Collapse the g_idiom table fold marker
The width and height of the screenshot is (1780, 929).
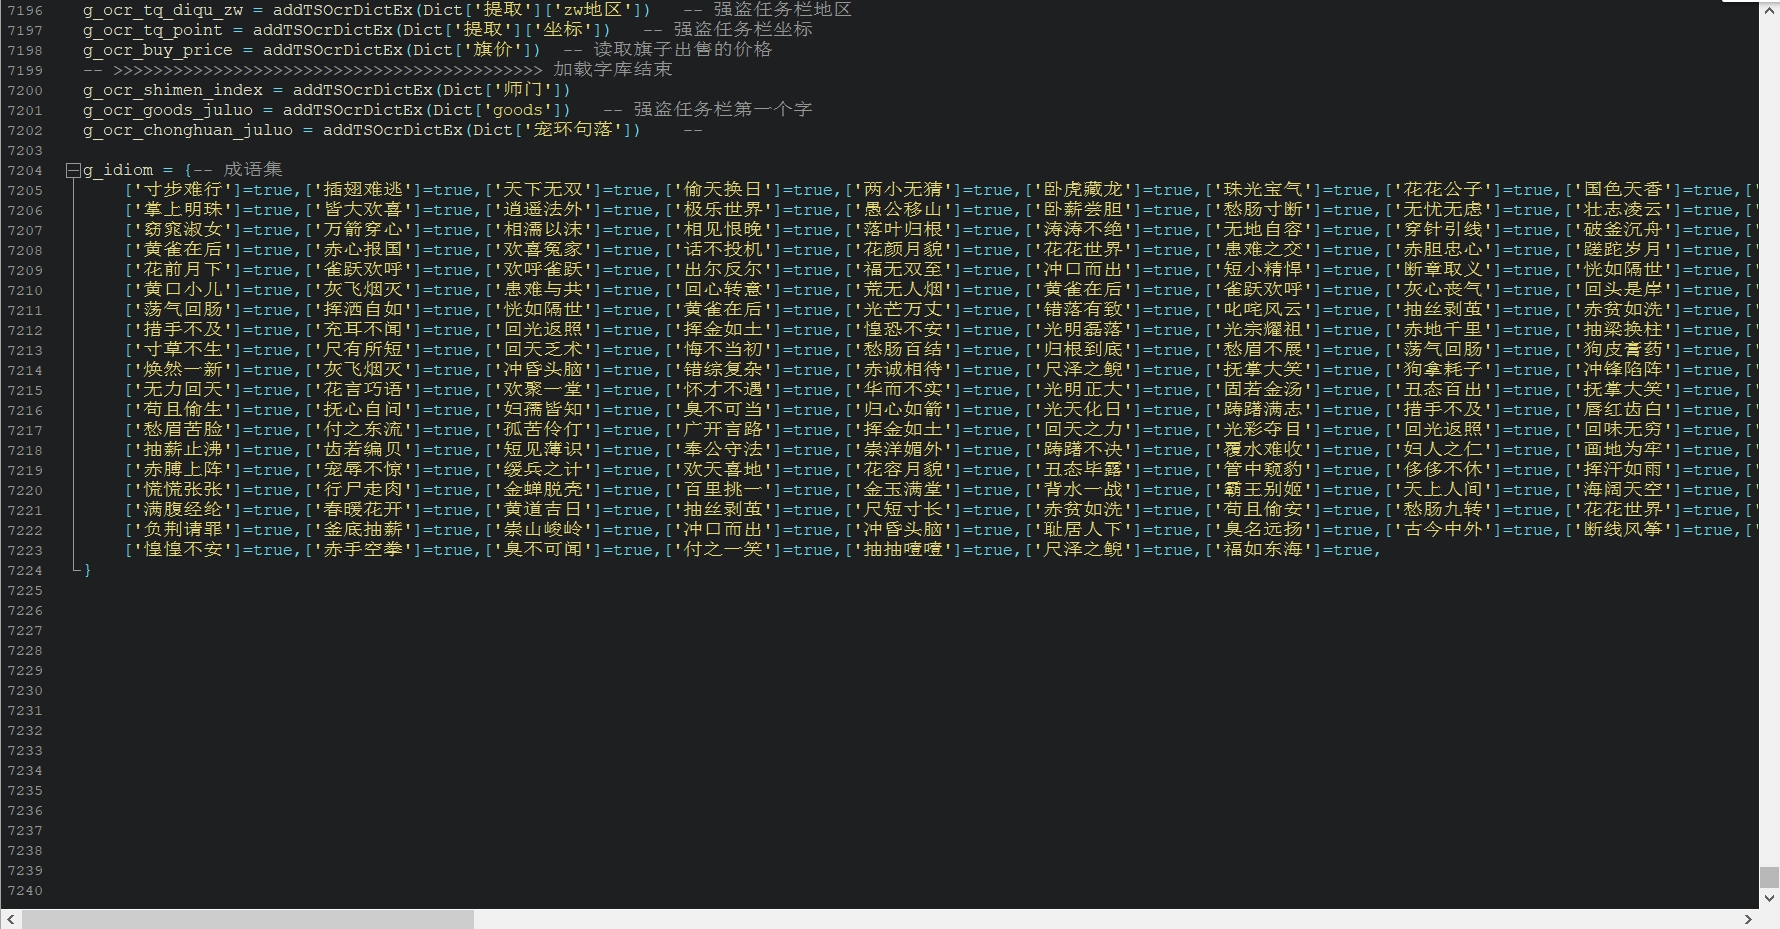tap(73, 171)
